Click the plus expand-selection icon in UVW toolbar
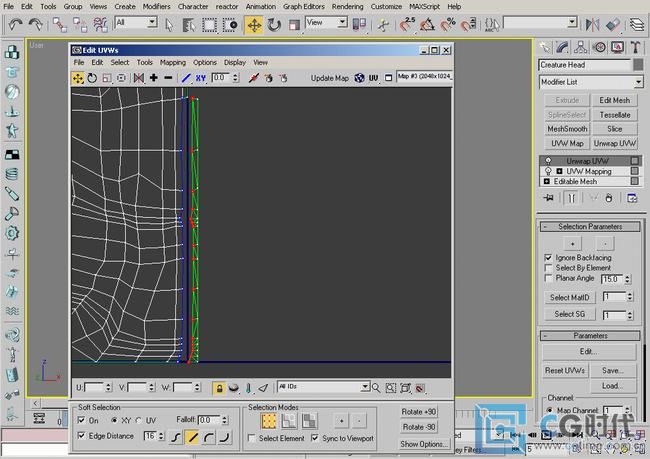 [154, 78]
